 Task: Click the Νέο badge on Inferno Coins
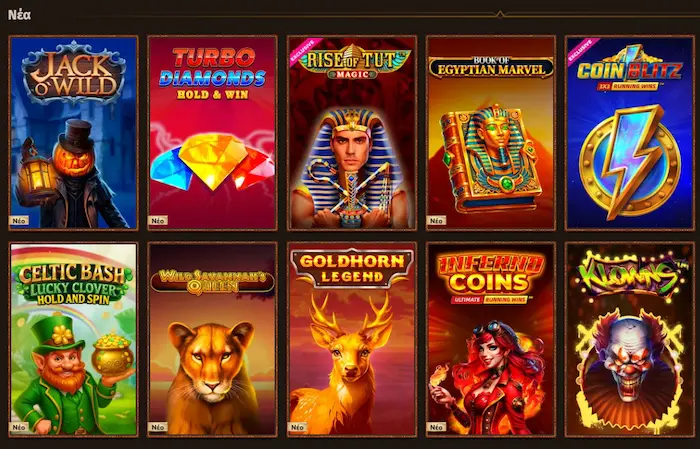[x=437, y=427]
